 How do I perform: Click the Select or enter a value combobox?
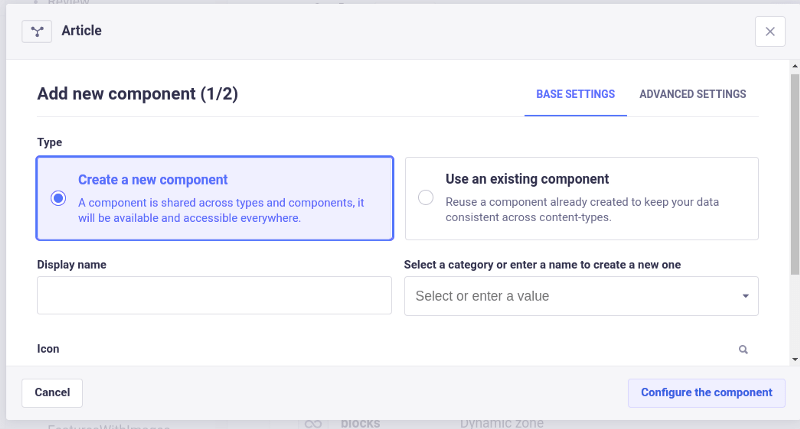(570, 296)
